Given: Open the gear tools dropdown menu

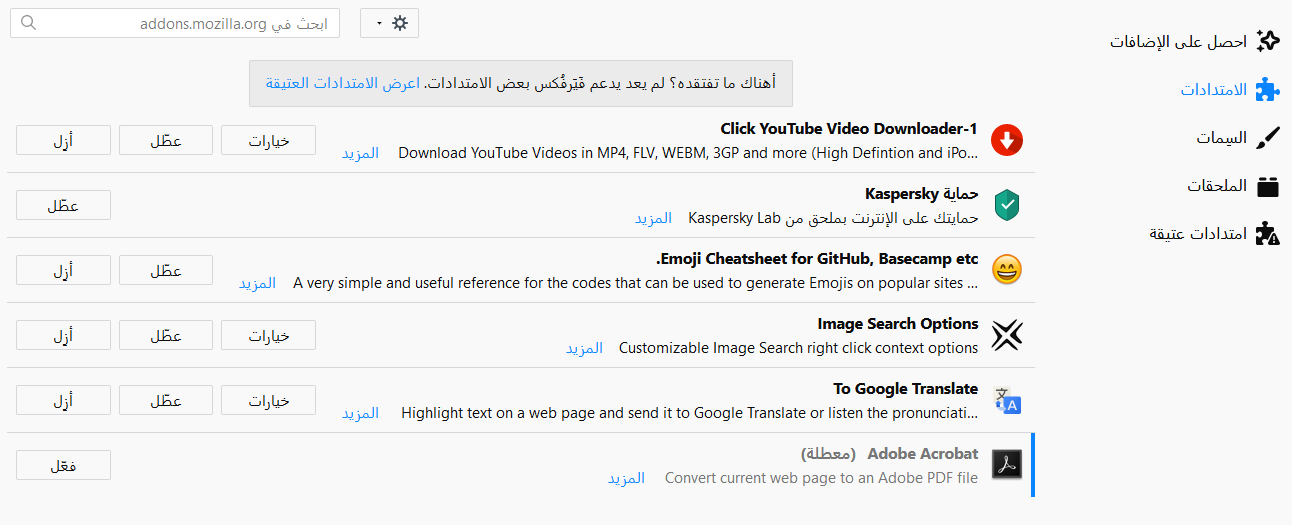Looking at the screenshot, I should tap(389, 24).
